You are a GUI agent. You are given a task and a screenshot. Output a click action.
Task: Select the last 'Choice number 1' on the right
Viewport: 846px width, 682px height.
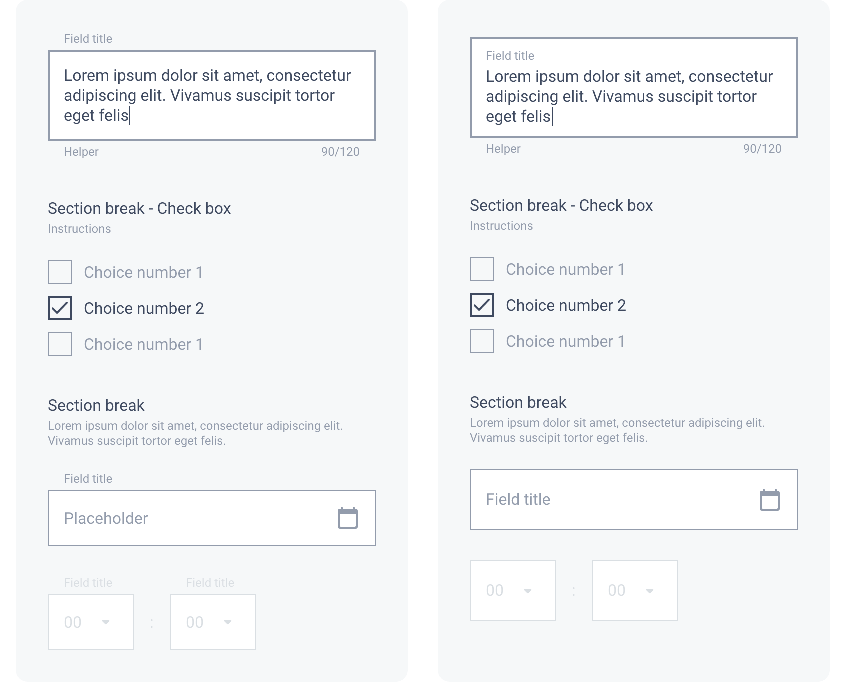point(482,341)
